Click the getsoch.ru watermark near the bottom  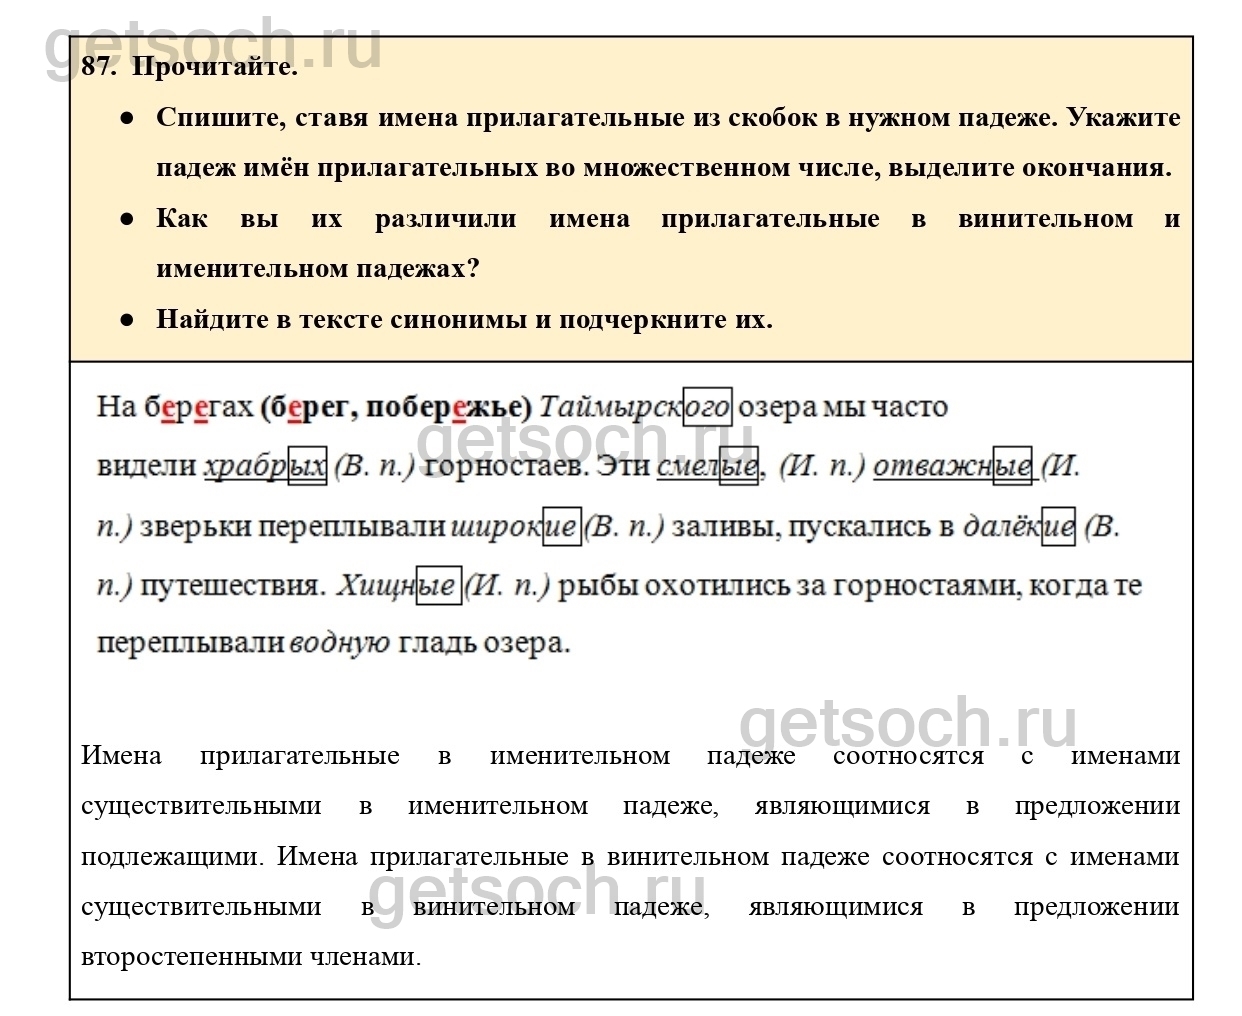(x=537, y=890)
